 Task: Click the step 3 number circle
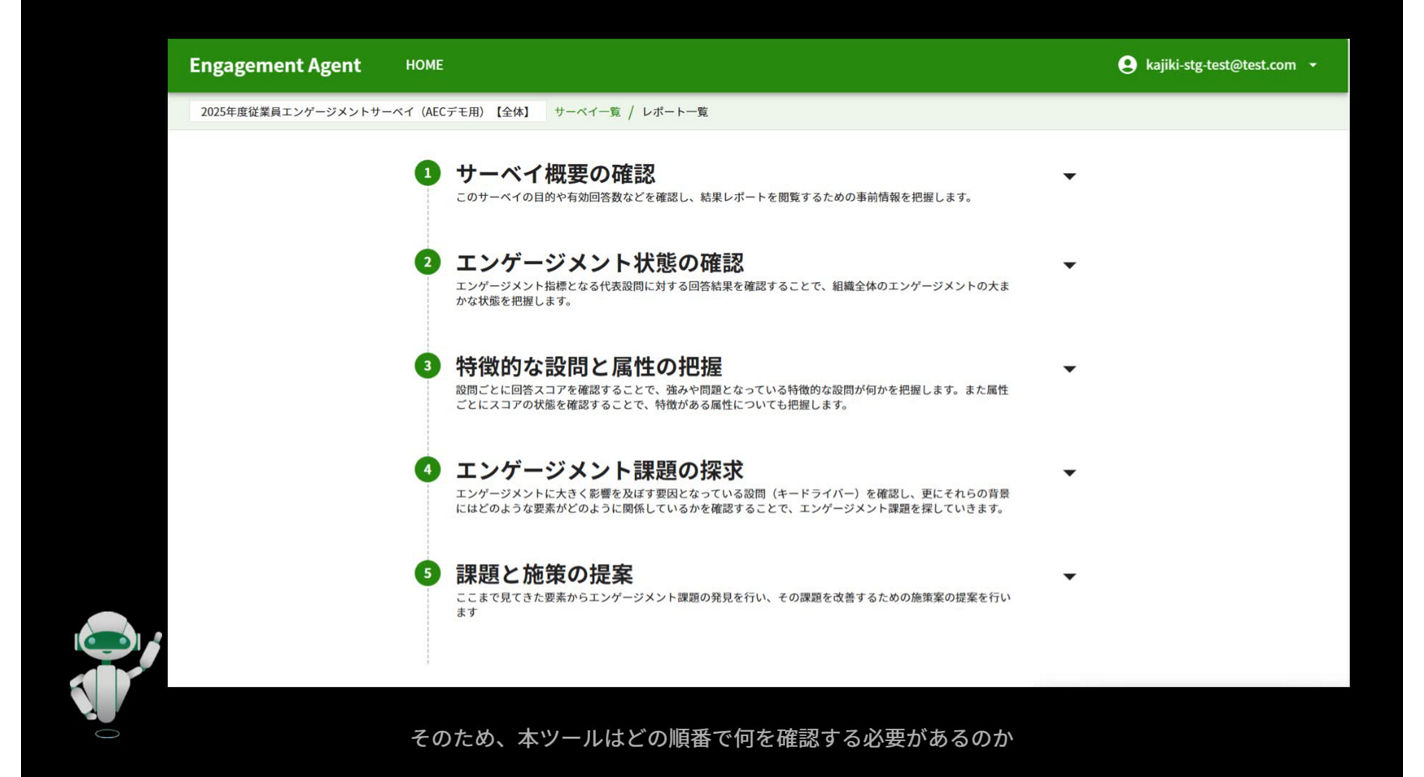pos(428,366)
